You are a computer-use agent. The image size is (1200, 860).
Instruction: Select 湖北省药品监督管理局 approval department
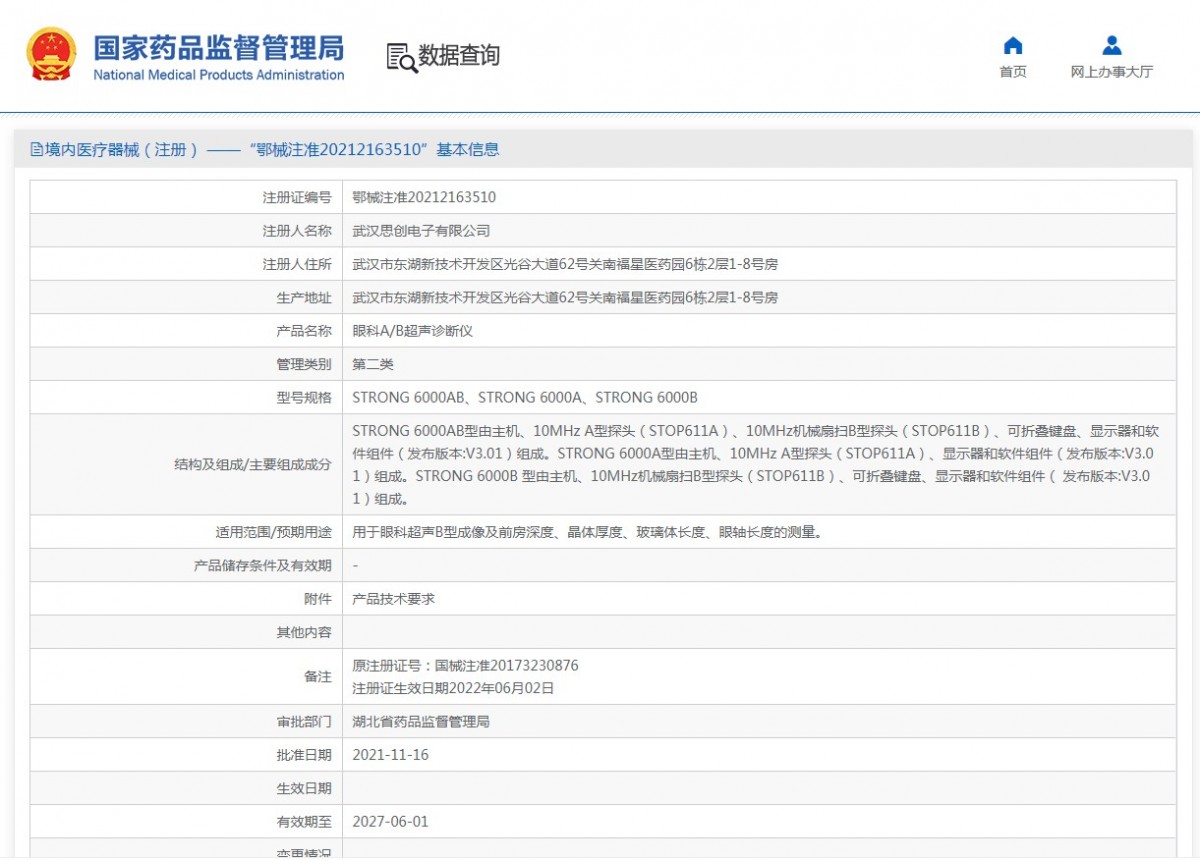click(x=421, y=721)
